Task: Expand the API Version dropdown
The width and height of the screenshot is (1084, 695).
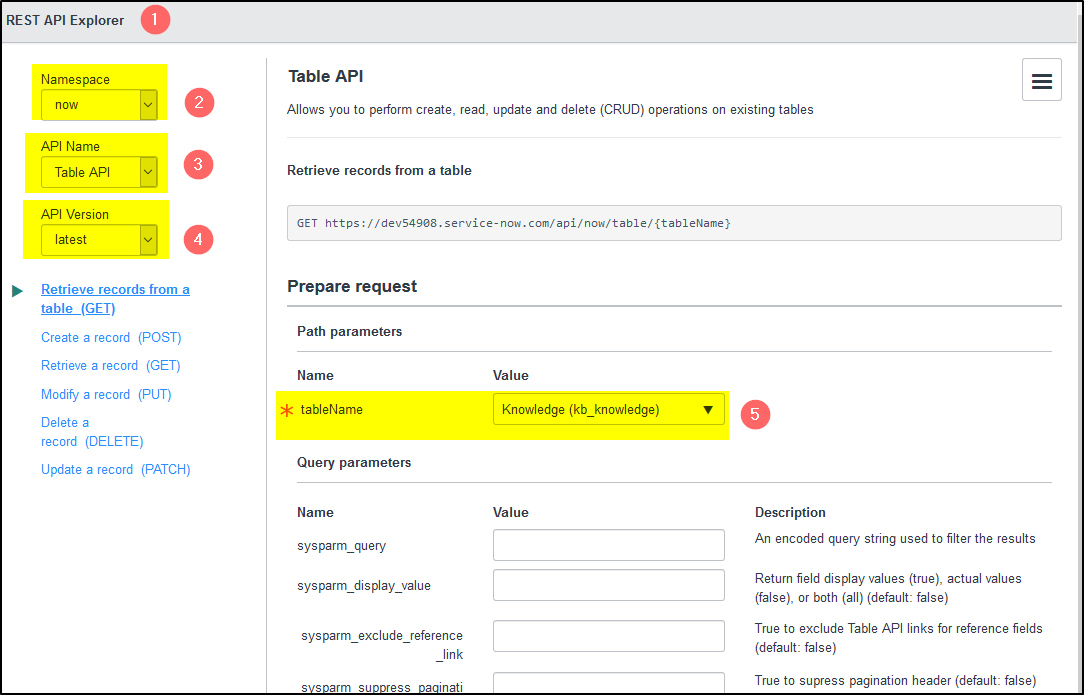Action: (98, 239)
